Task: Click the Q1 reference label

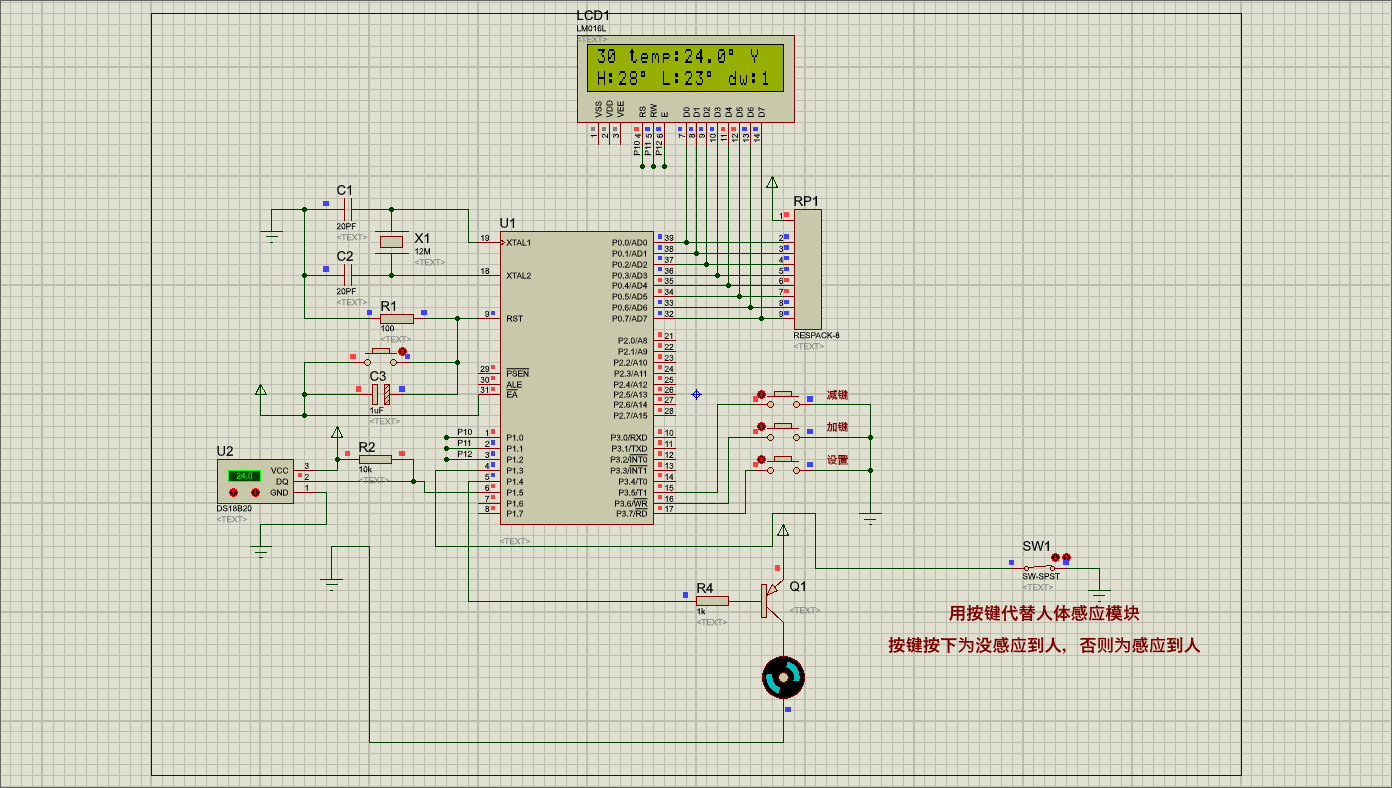Action: 797,586
